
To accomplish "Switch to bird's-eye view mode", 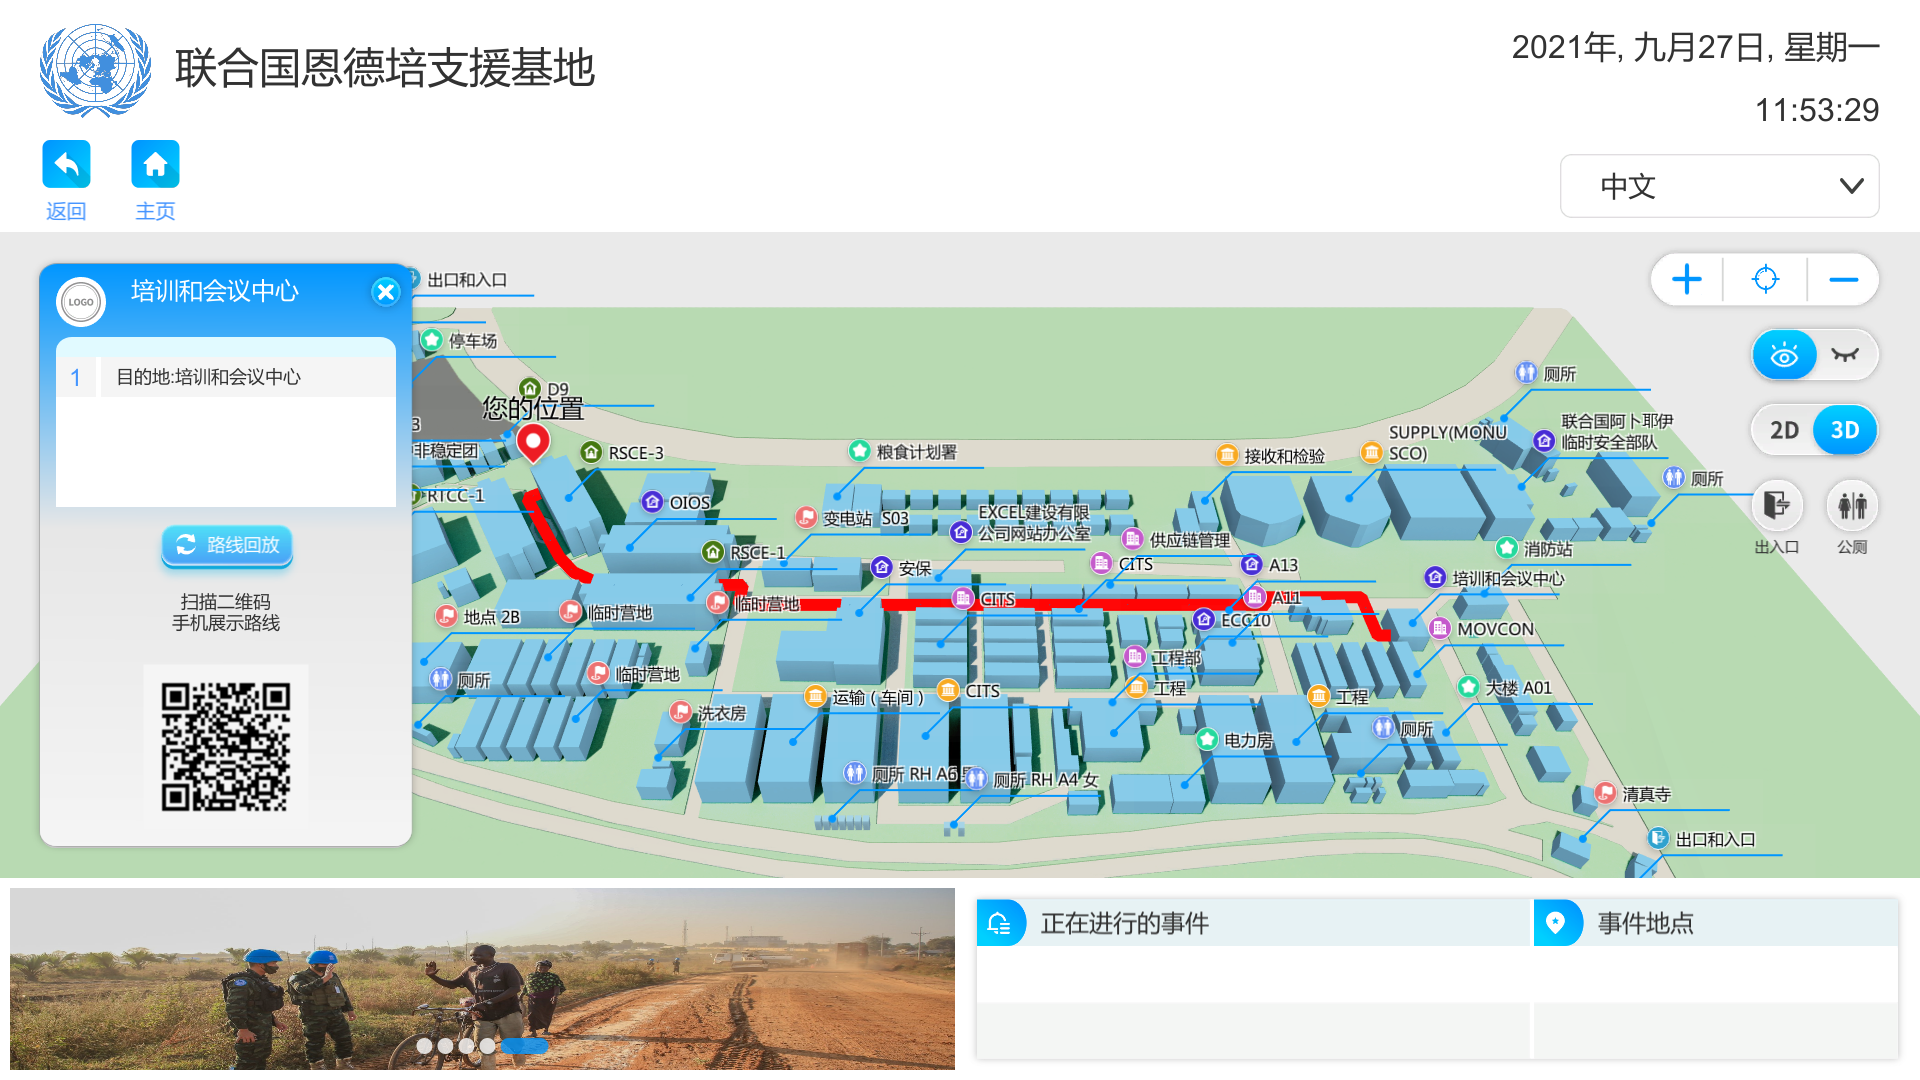I will [x=1845, y=354].
